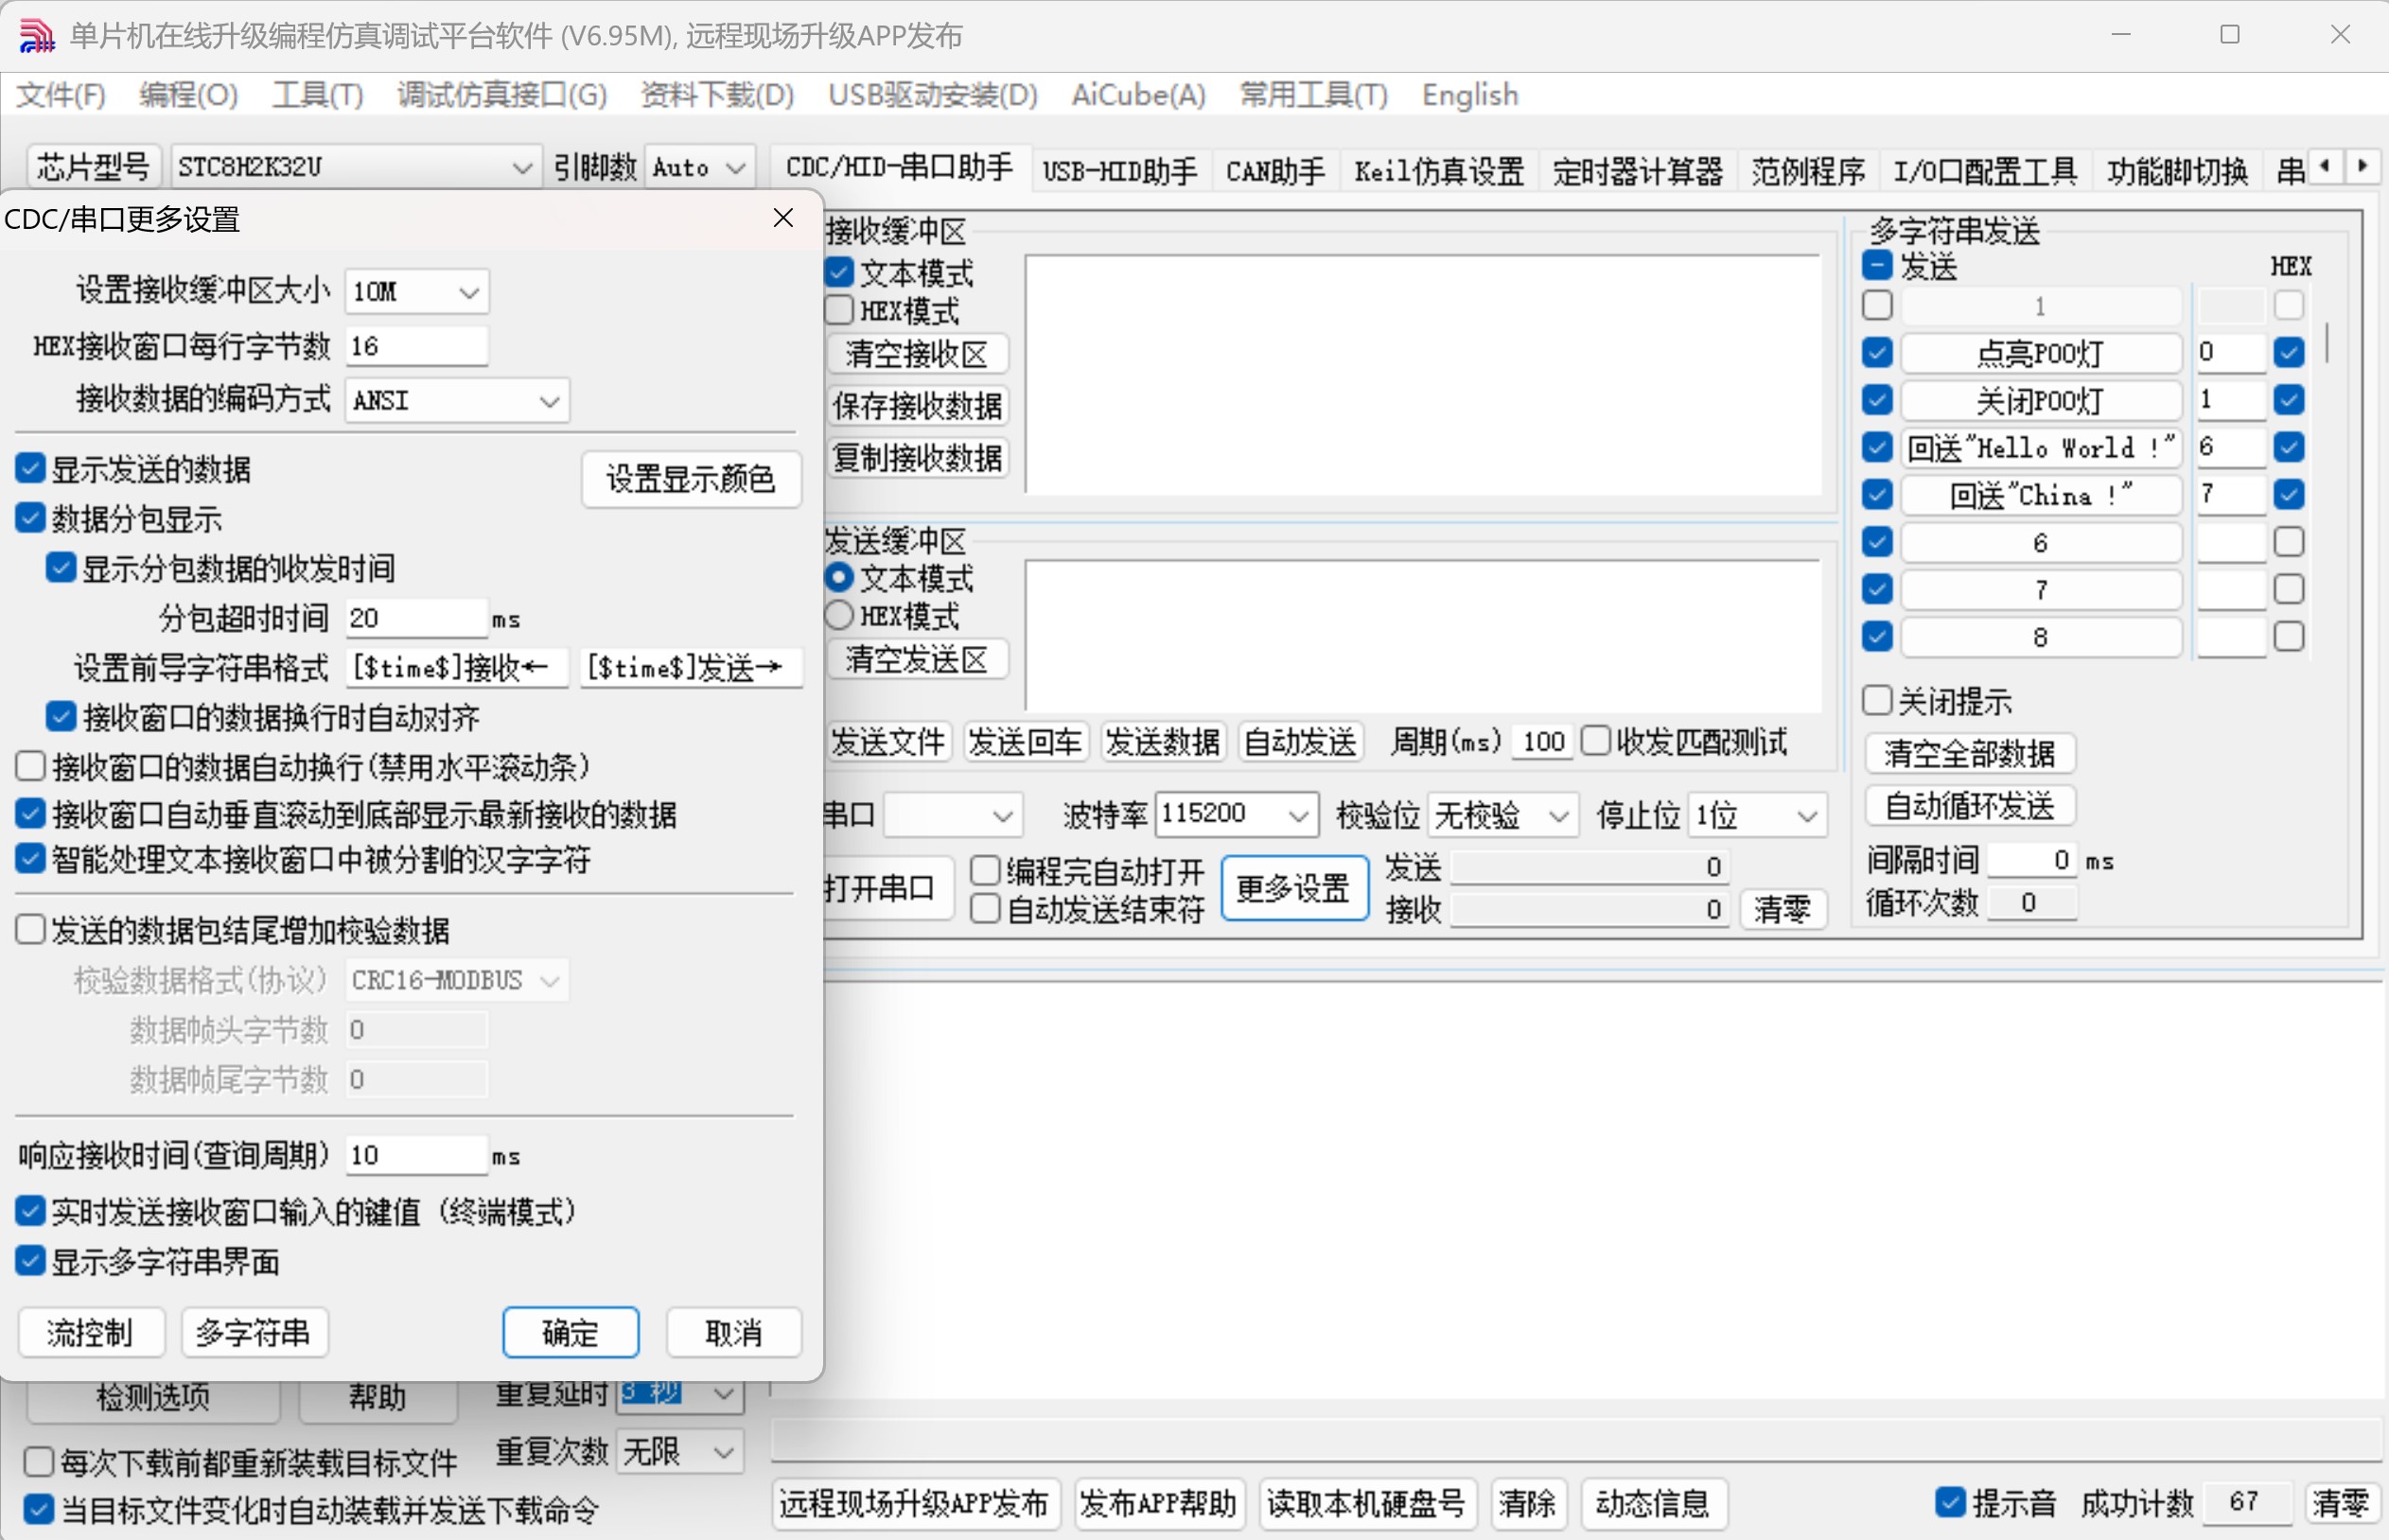Switch to CAN助手 tab
This screenshot has width=2389, height=1540.
[1275, 171]
